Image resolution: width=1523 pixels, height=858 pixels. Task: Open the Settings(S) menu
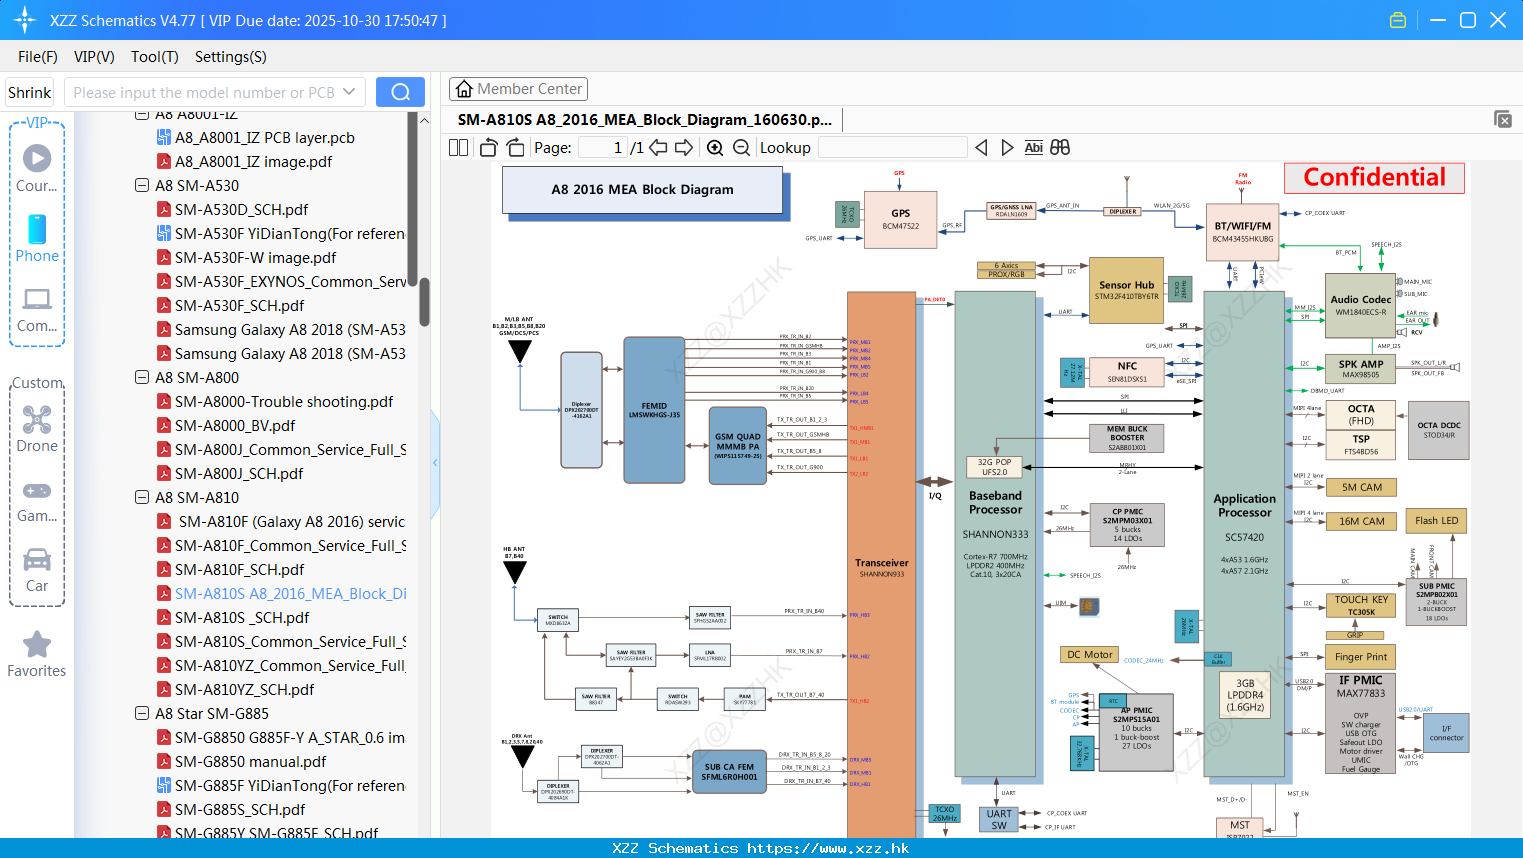click(230, 57)
